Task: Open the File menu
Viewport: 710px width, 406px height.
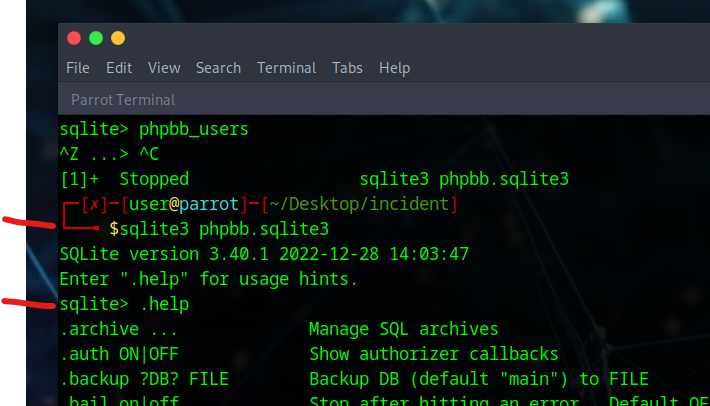Action: pos(77,68)
